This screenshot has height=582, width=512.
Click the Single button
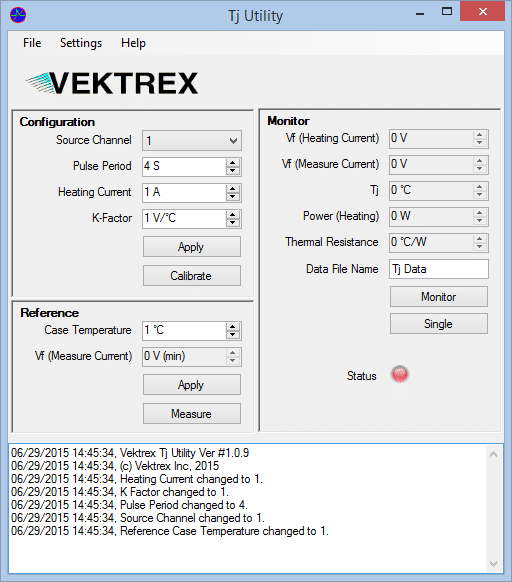click(x=439, y=324)
